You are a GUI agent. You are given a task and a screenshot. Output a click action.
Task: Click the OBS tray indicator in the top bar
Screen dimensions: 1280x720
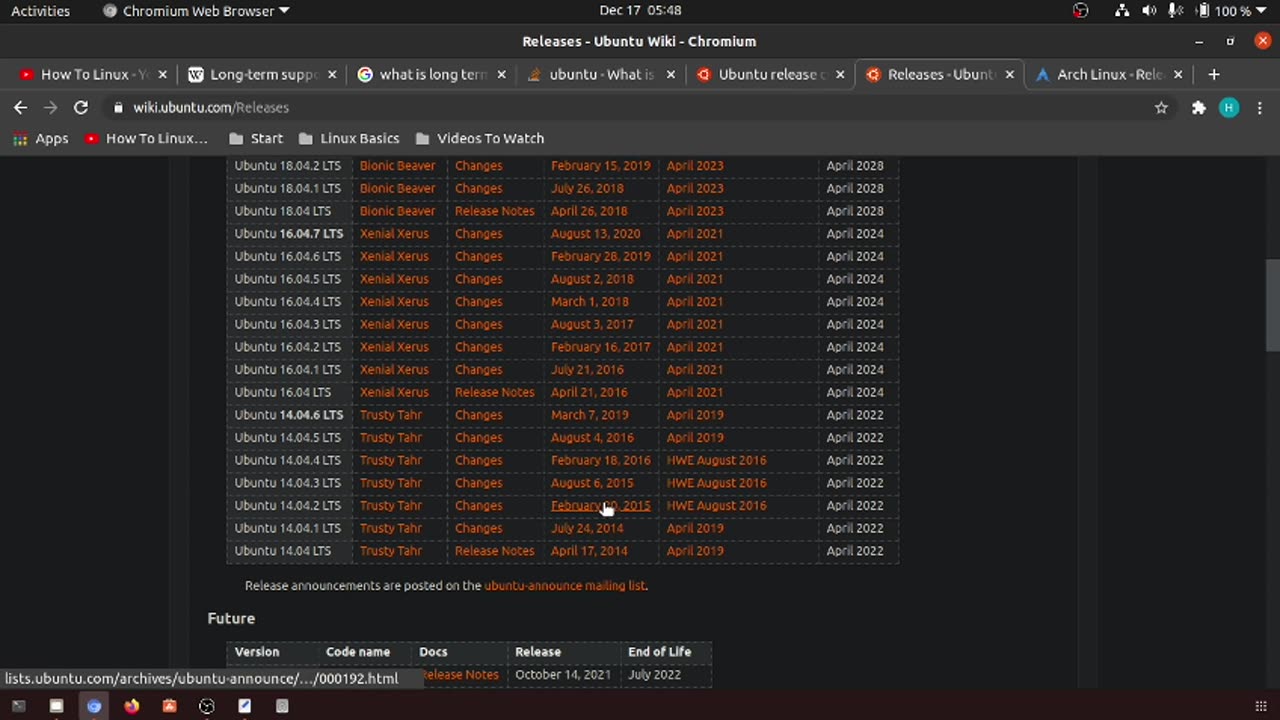pyautogui.click(x=1080, y=11)
